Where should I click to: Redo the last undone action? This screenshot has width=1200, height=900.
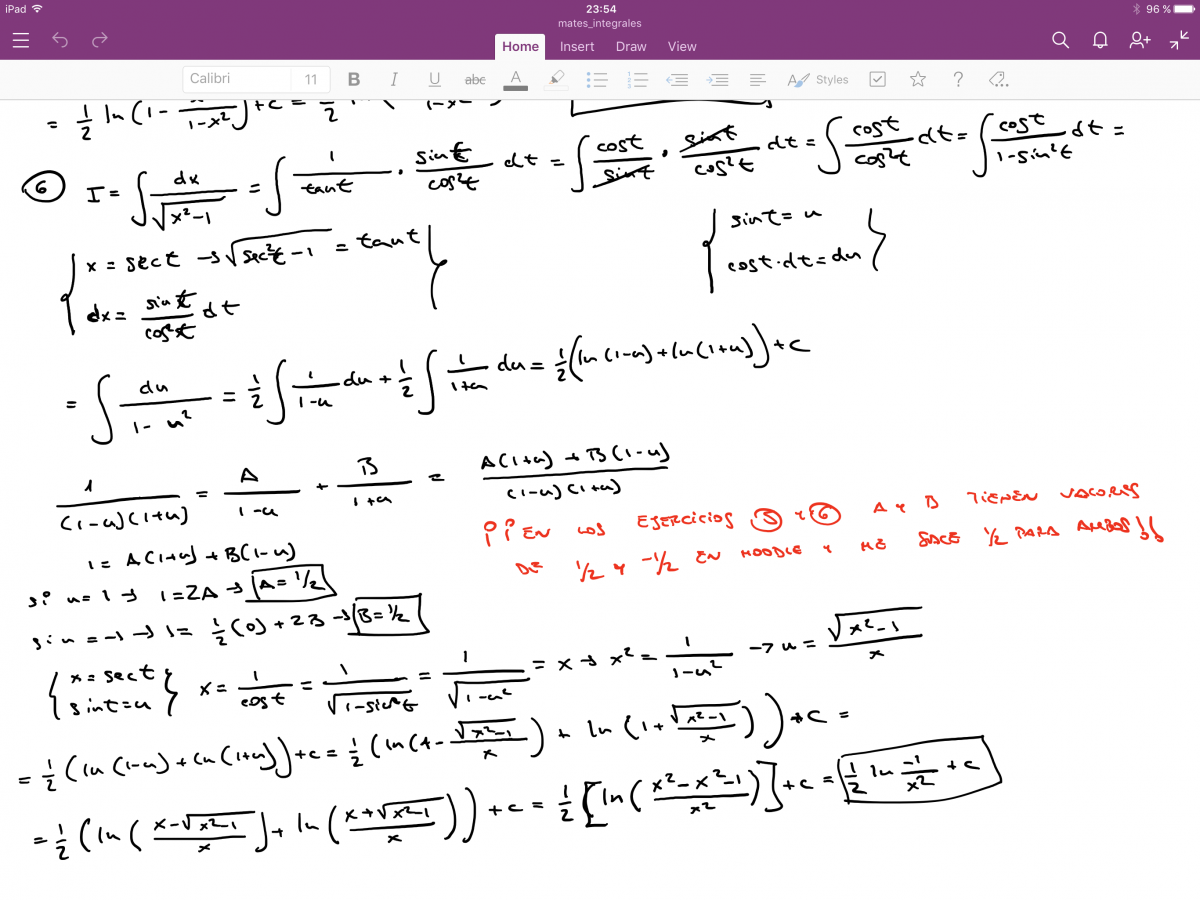(99, 40)
